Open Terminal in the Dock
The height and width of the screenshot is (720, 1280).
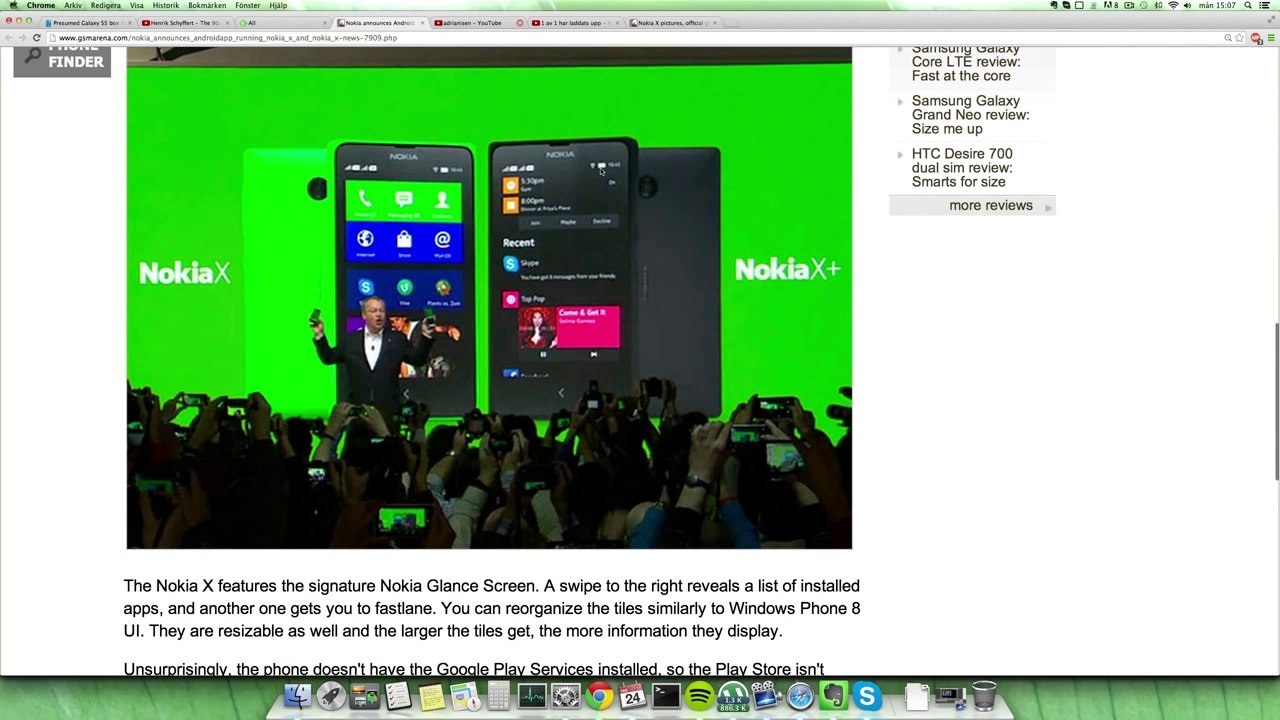[x=666, y=696]
